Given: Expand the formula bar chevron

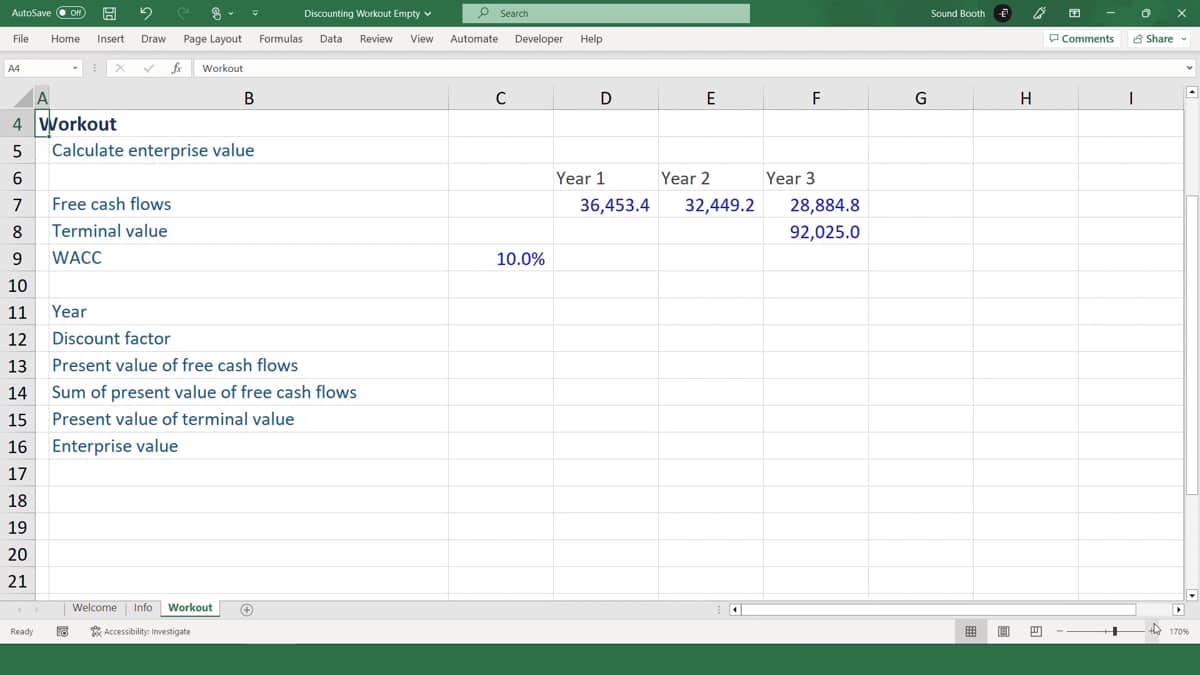Looking at the screenshot, I should tap(1189, 68).
